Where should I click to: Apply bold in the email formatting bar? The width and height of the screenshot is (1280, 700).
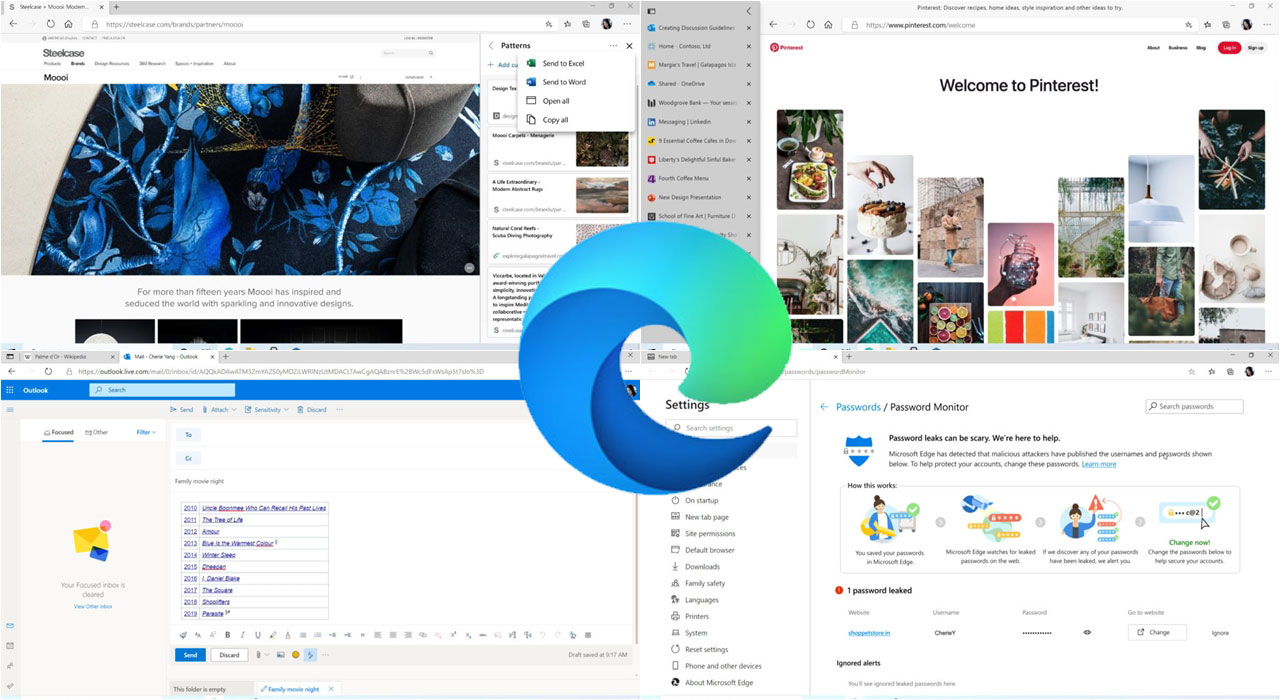coord(227,634)
